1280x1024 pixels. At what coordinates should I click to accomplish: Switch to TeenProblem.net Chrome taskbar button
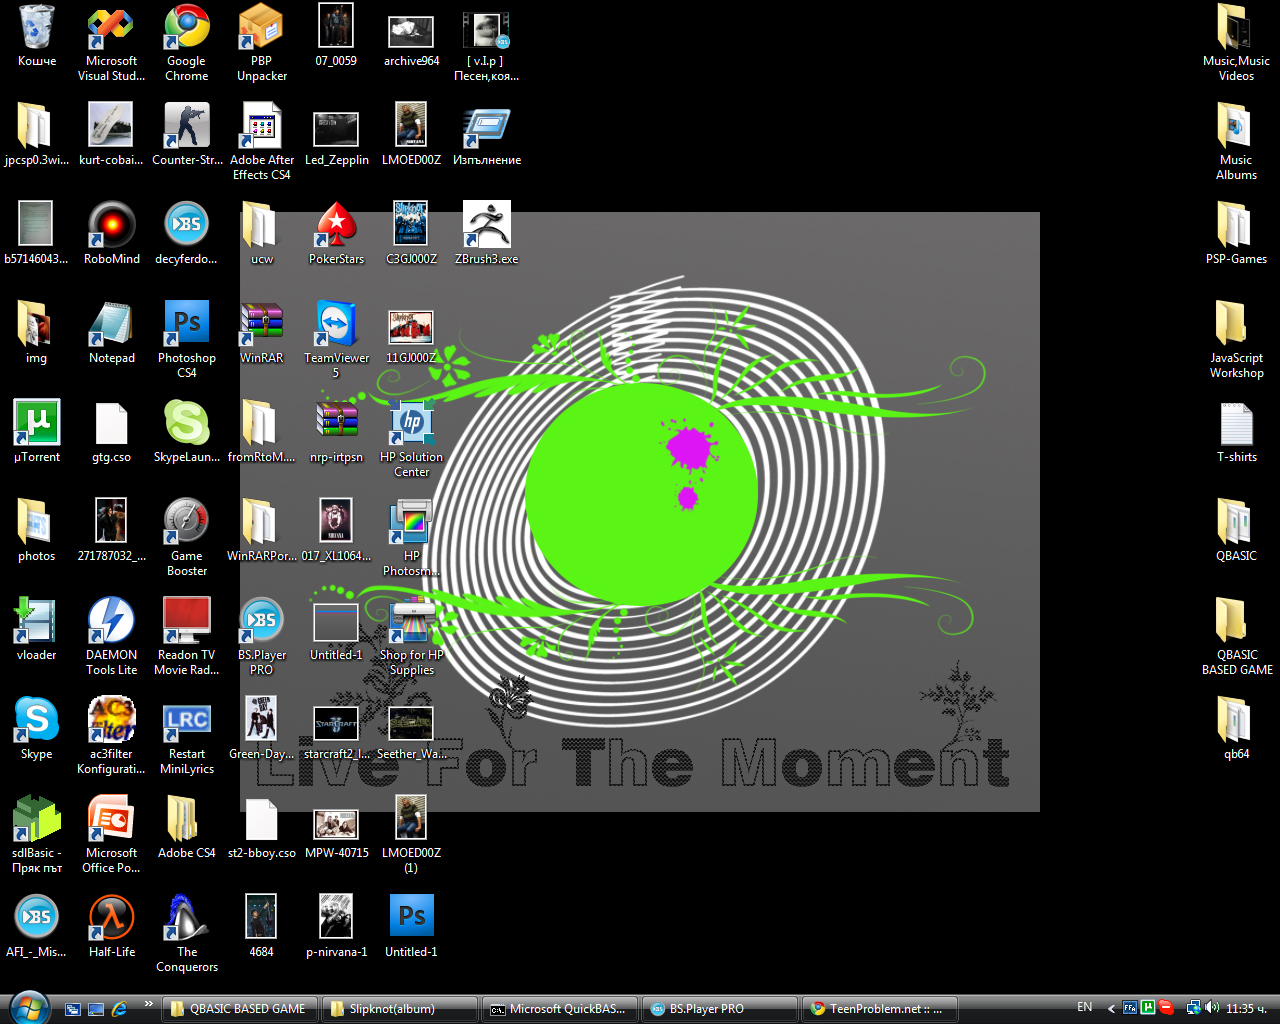[x=880, y=1009]
